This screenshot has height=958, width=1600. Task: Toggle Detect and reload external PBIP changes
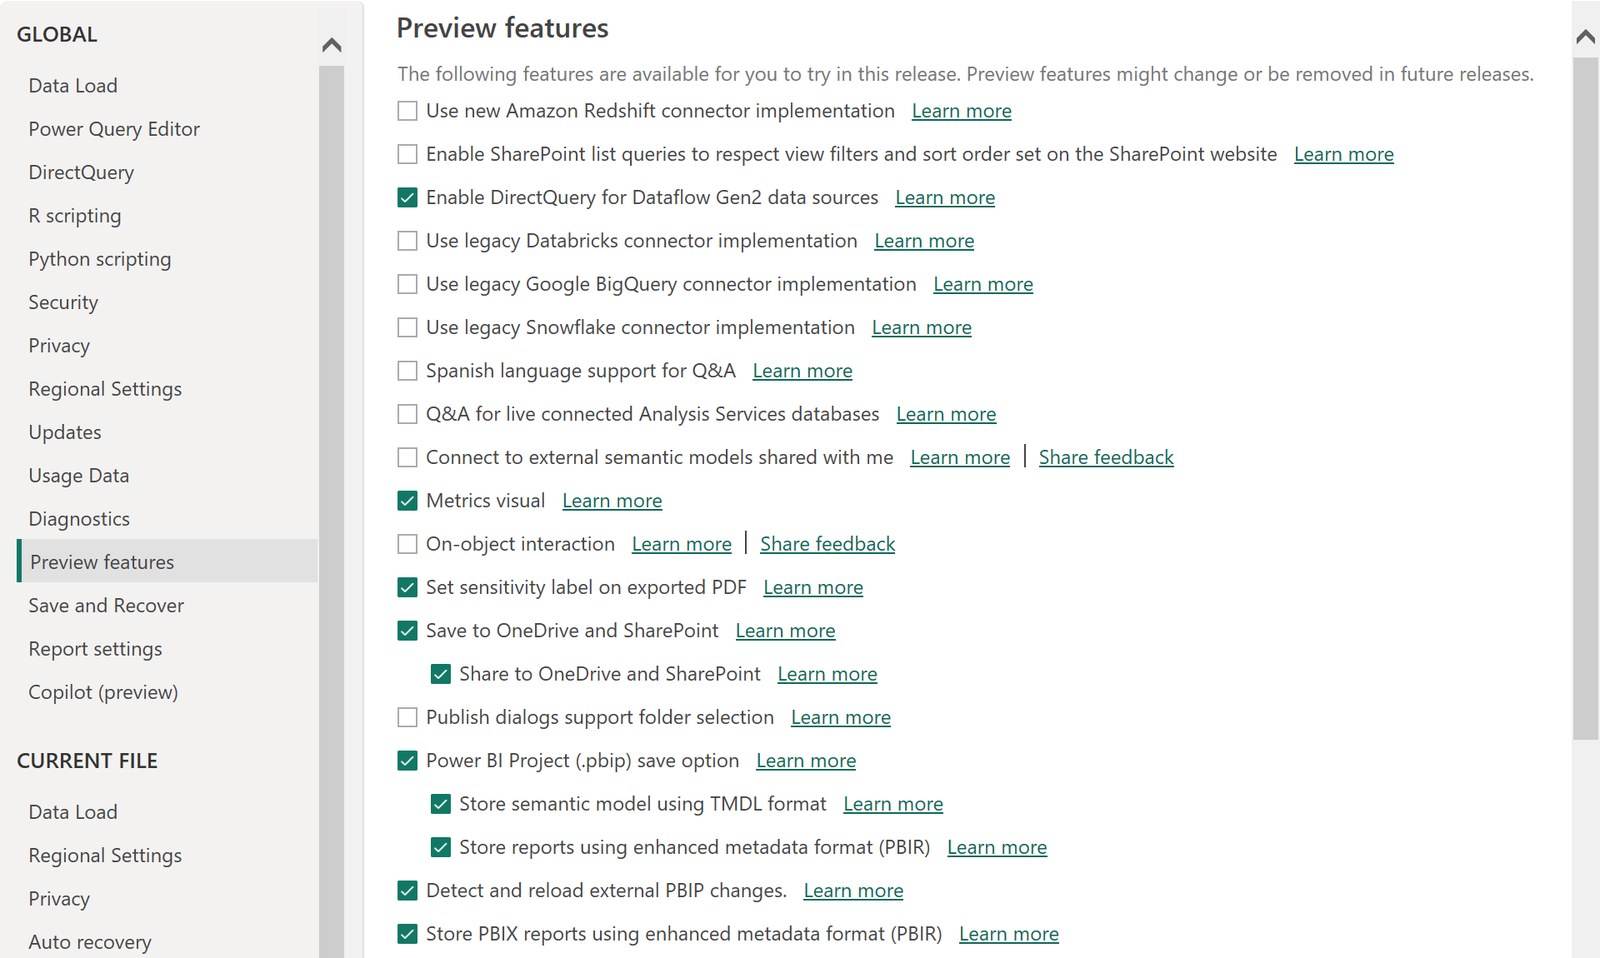407,891
